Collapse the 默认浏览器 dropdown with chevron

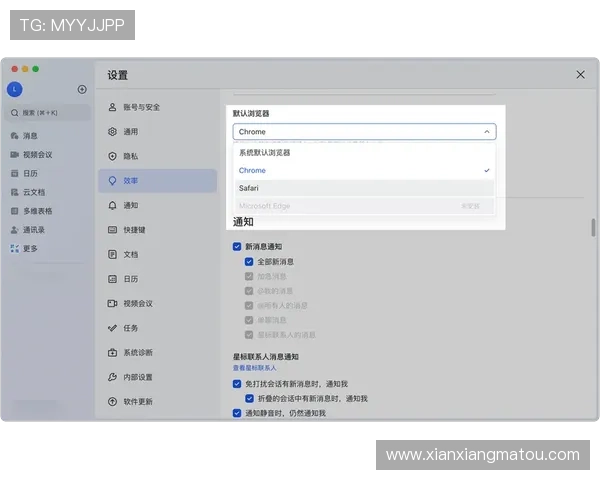(486, 132)
